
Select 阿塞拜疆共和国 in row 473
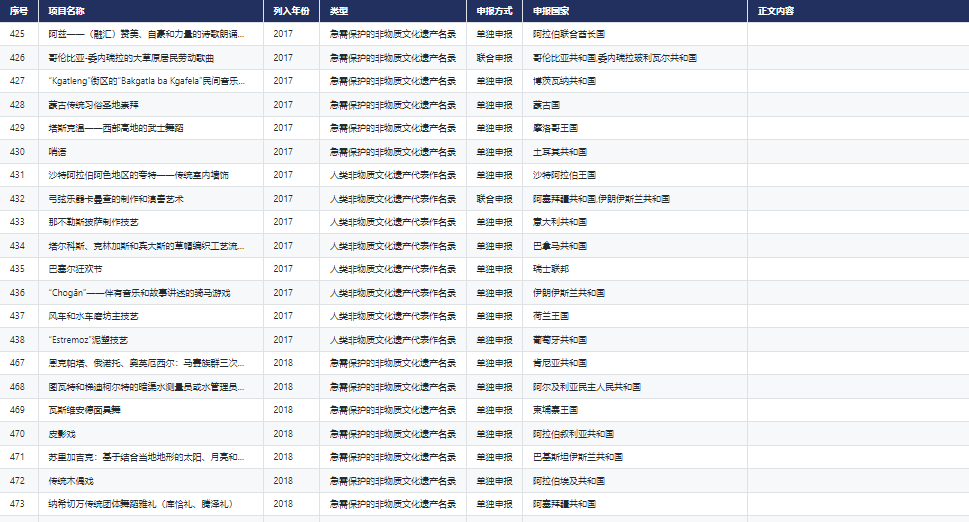click(564, 503)
